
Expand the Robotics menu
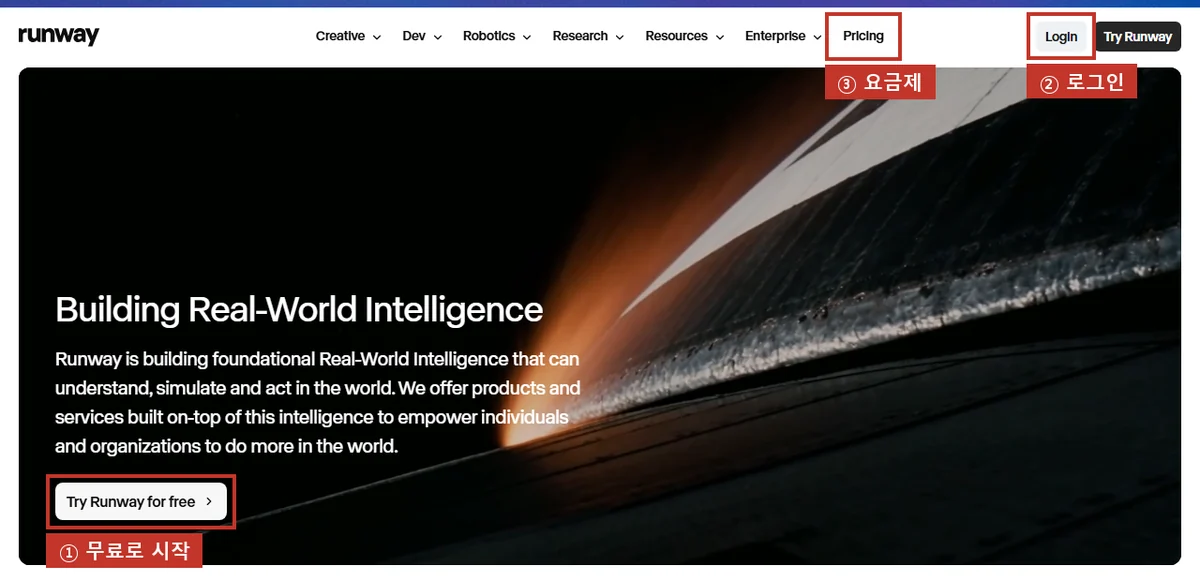coord(497,36)
